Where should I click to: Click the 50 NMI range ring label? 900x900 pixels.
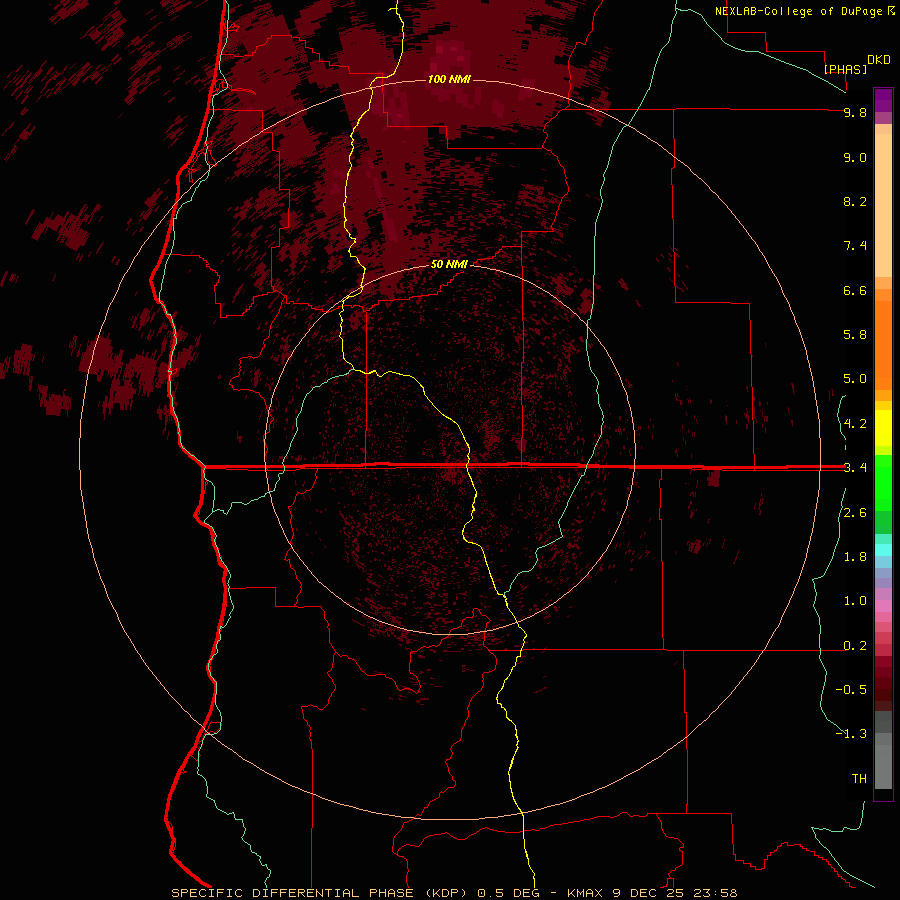pos(449,264)
